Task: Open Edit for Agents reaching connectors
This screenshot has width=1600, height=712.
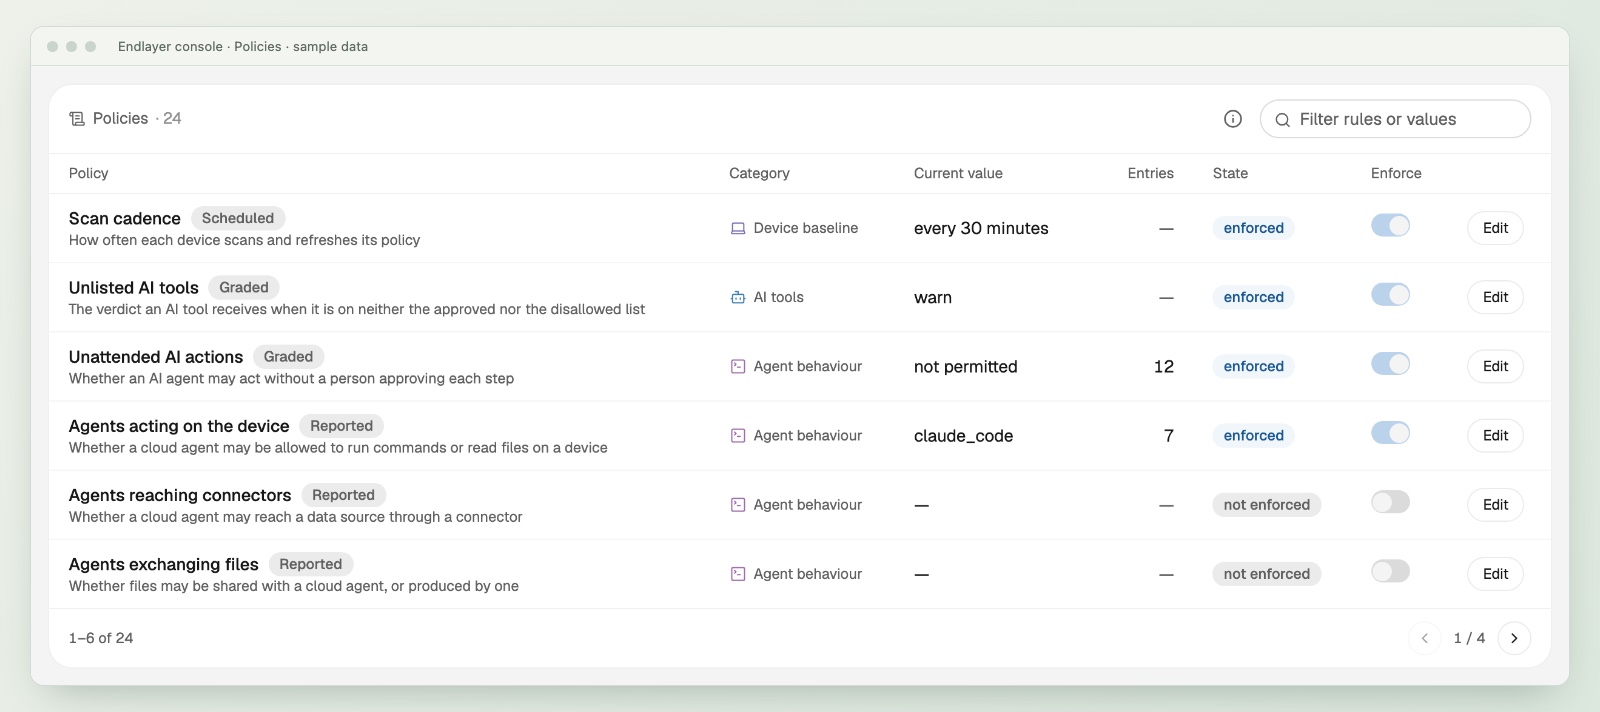Action: (x=1495, y=505)
